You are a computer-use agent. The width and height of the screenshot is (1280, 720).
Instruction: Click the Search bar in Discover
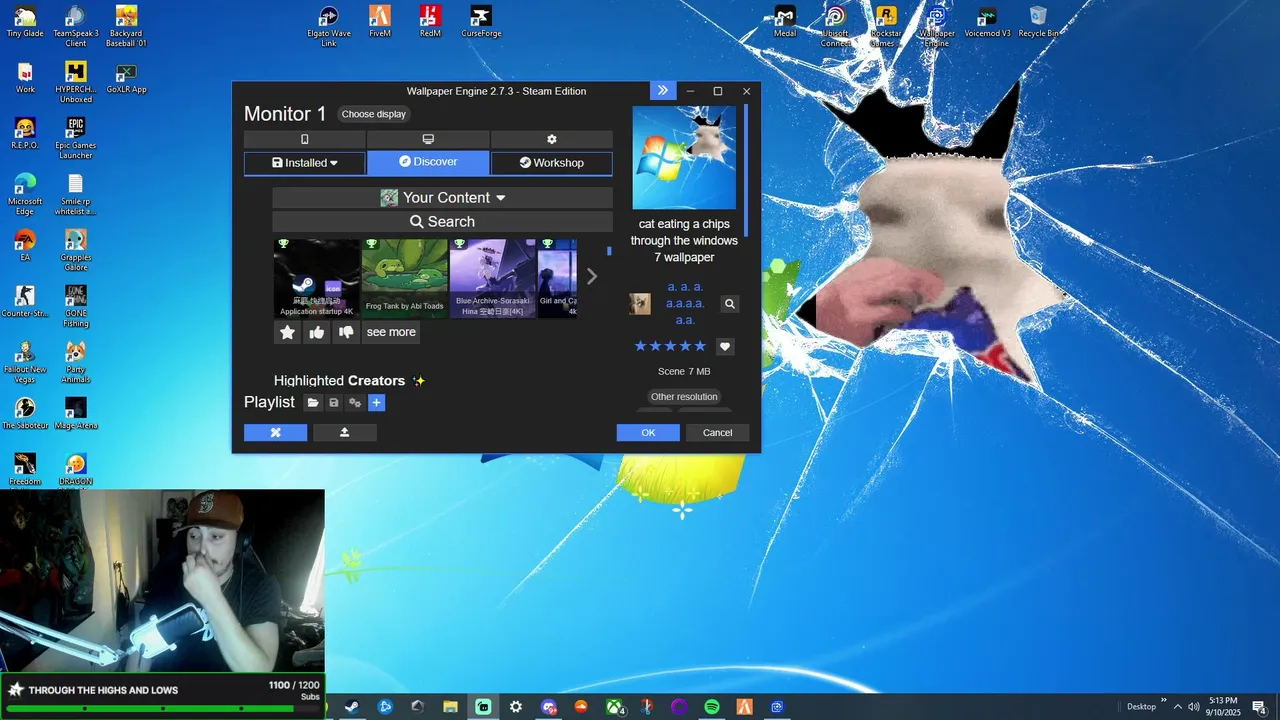click(x=442, y=222)
